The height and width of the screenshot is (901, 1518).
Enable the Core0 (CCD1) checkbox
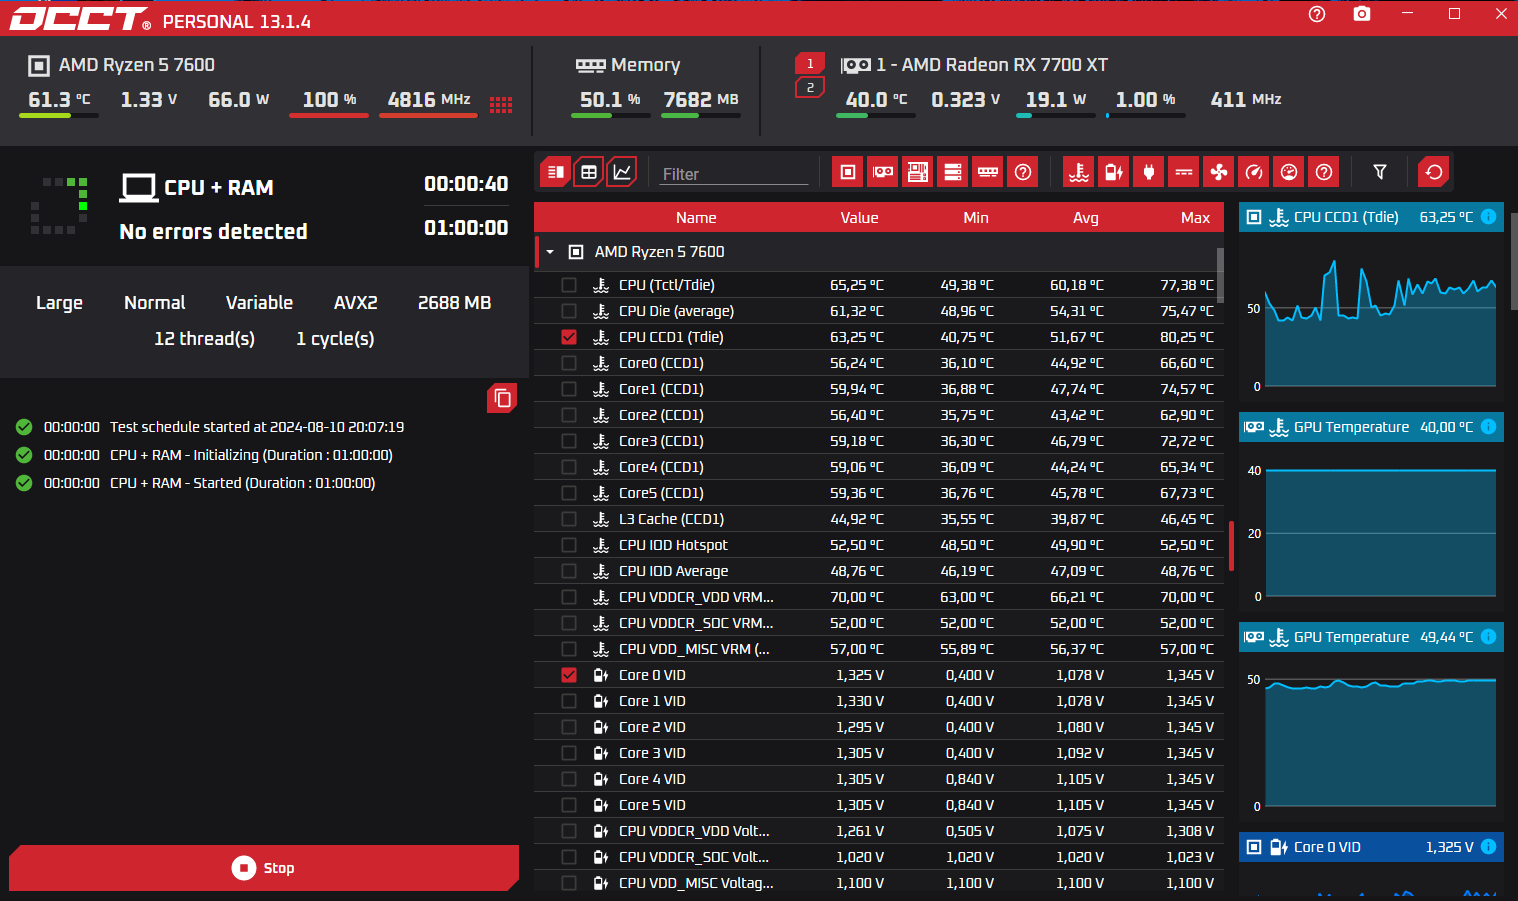(x=569, y=363)
